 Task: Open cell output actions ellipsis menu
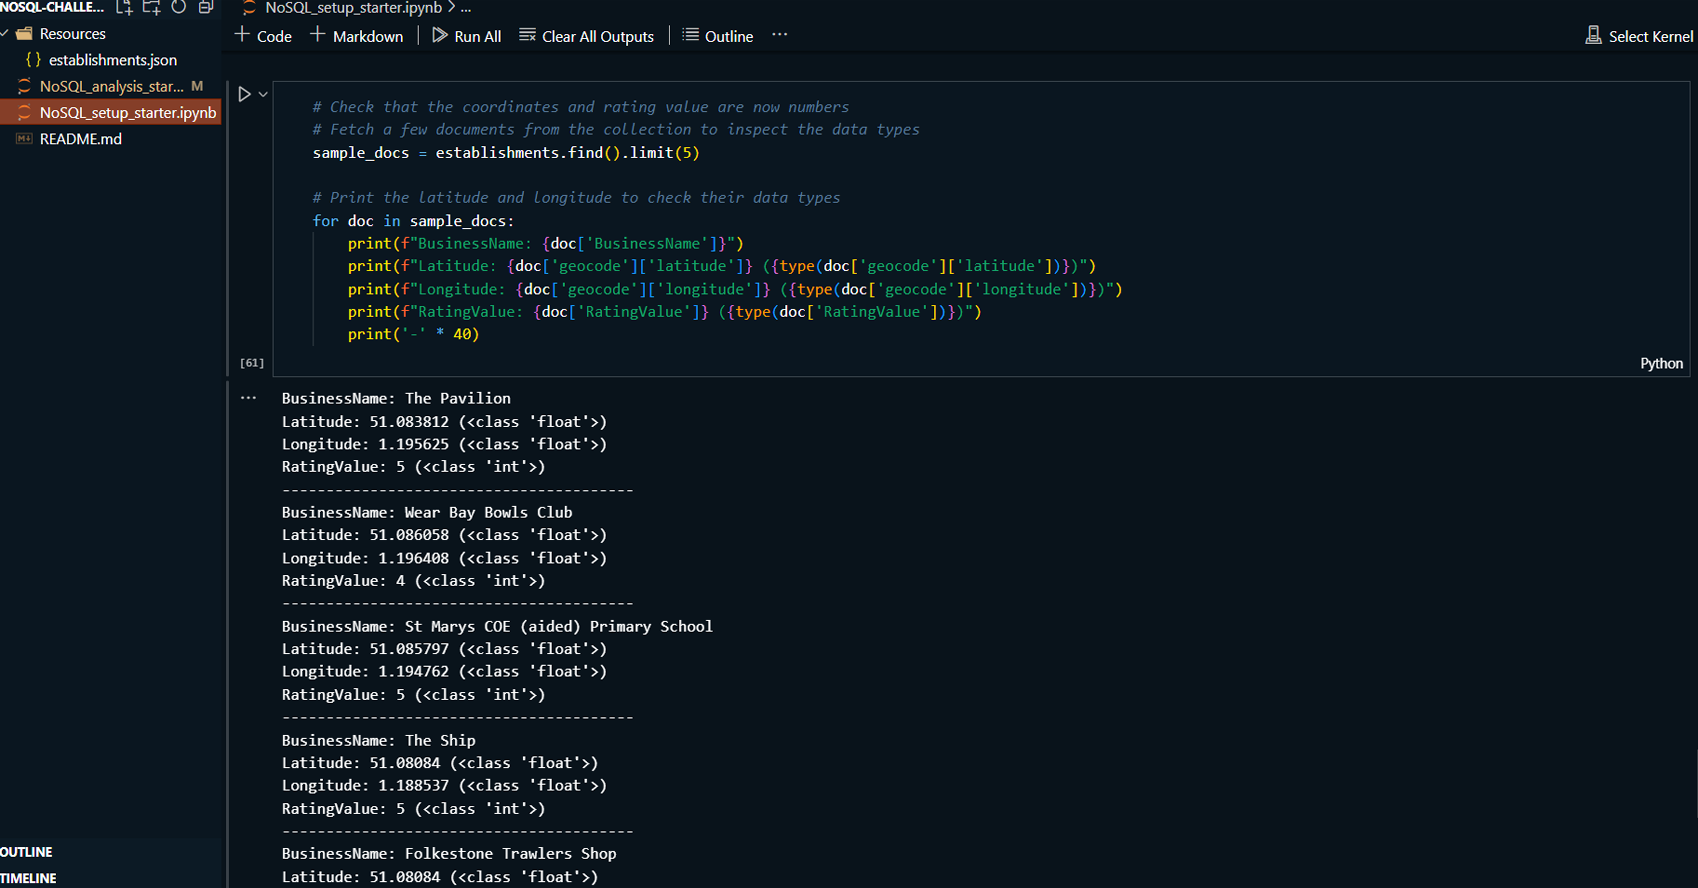point(248,398)
